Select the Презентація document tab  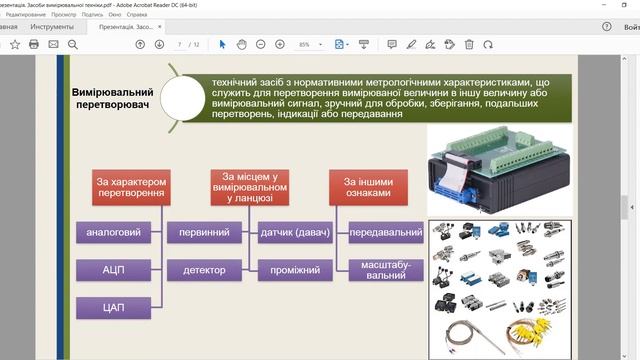125,27
